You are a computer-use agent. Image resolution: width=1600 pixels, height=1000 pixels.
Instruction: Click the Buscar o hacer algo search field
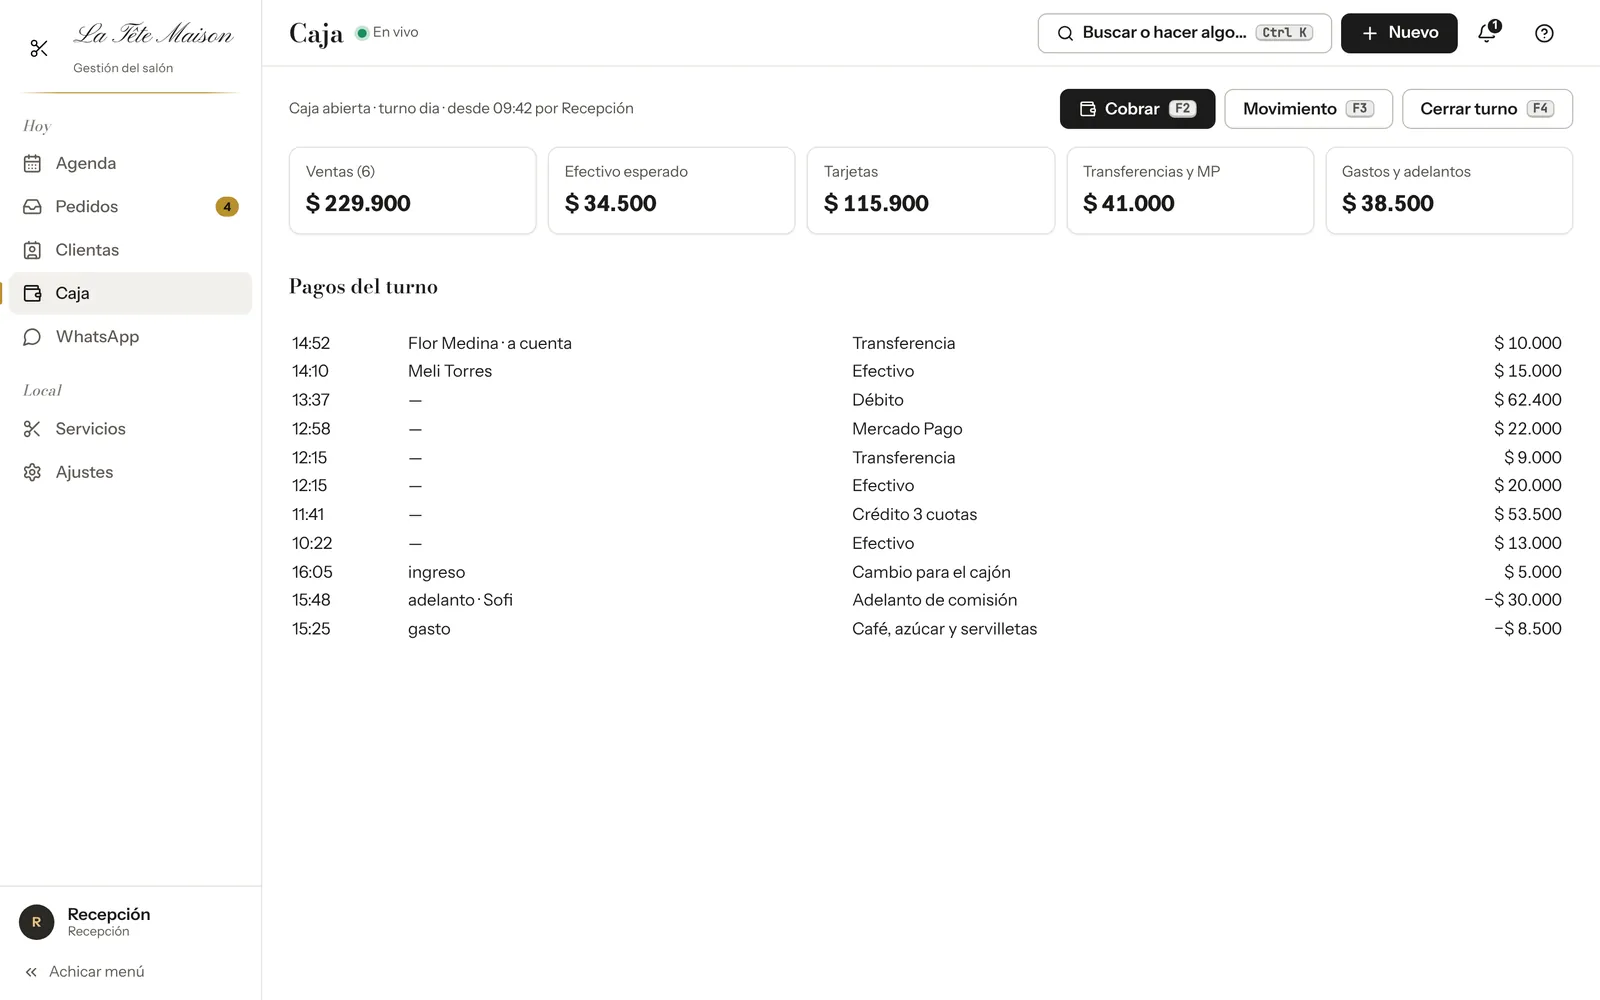point(1184,33)
